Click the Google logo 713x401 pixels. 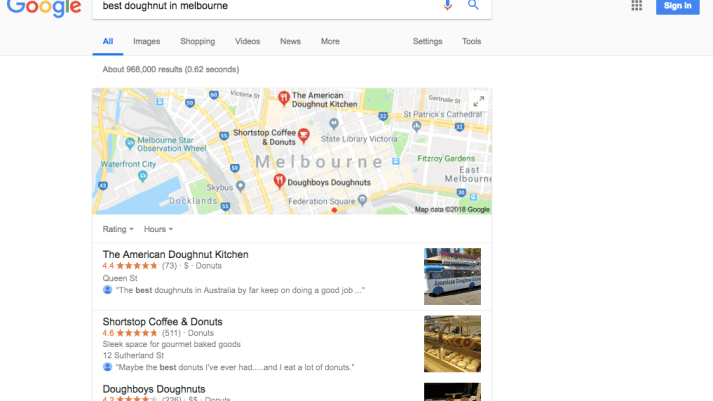pyautogui.click(x=44, y=8)
